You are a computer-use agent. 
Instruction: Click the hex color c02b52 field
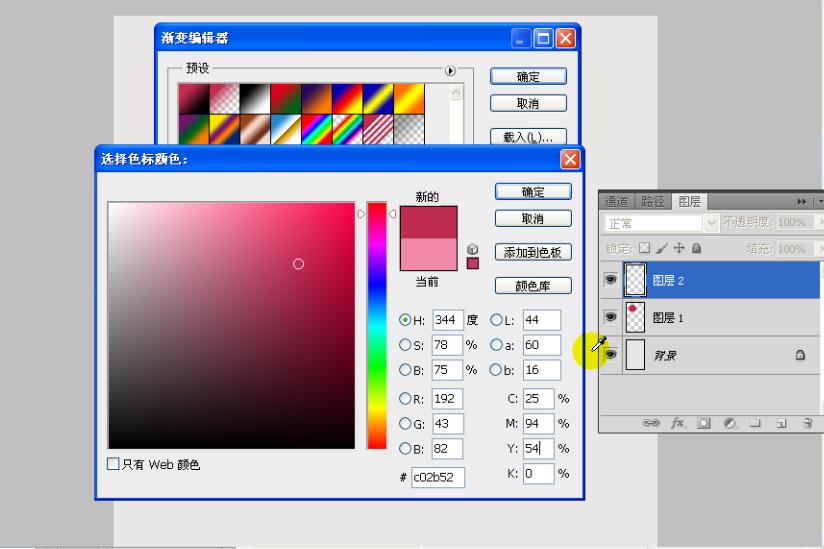click(x=438, y=477)
